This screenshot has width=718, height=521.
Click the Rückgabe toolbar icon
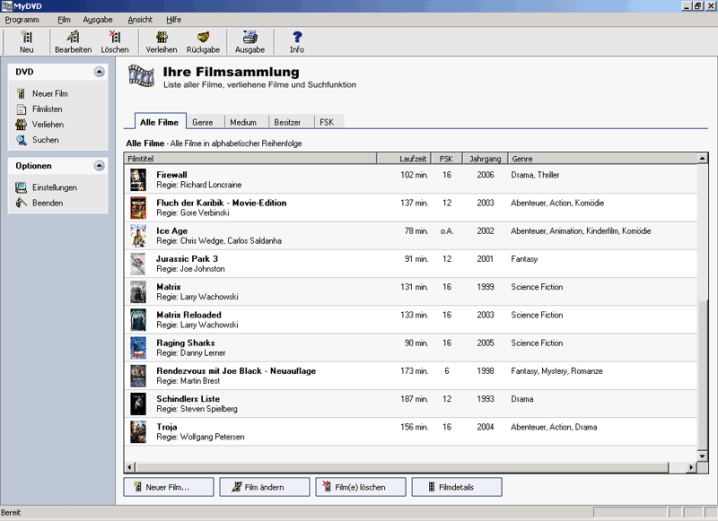[202, 37]
